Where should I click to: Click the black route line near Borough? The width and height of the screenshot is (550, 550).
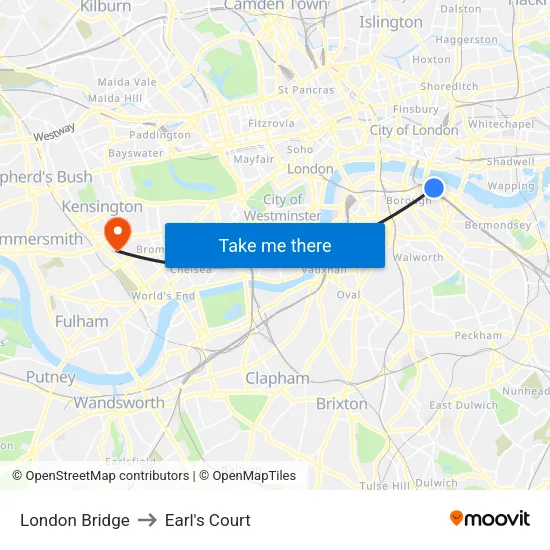pyautogui.click(x=403, y=209)
